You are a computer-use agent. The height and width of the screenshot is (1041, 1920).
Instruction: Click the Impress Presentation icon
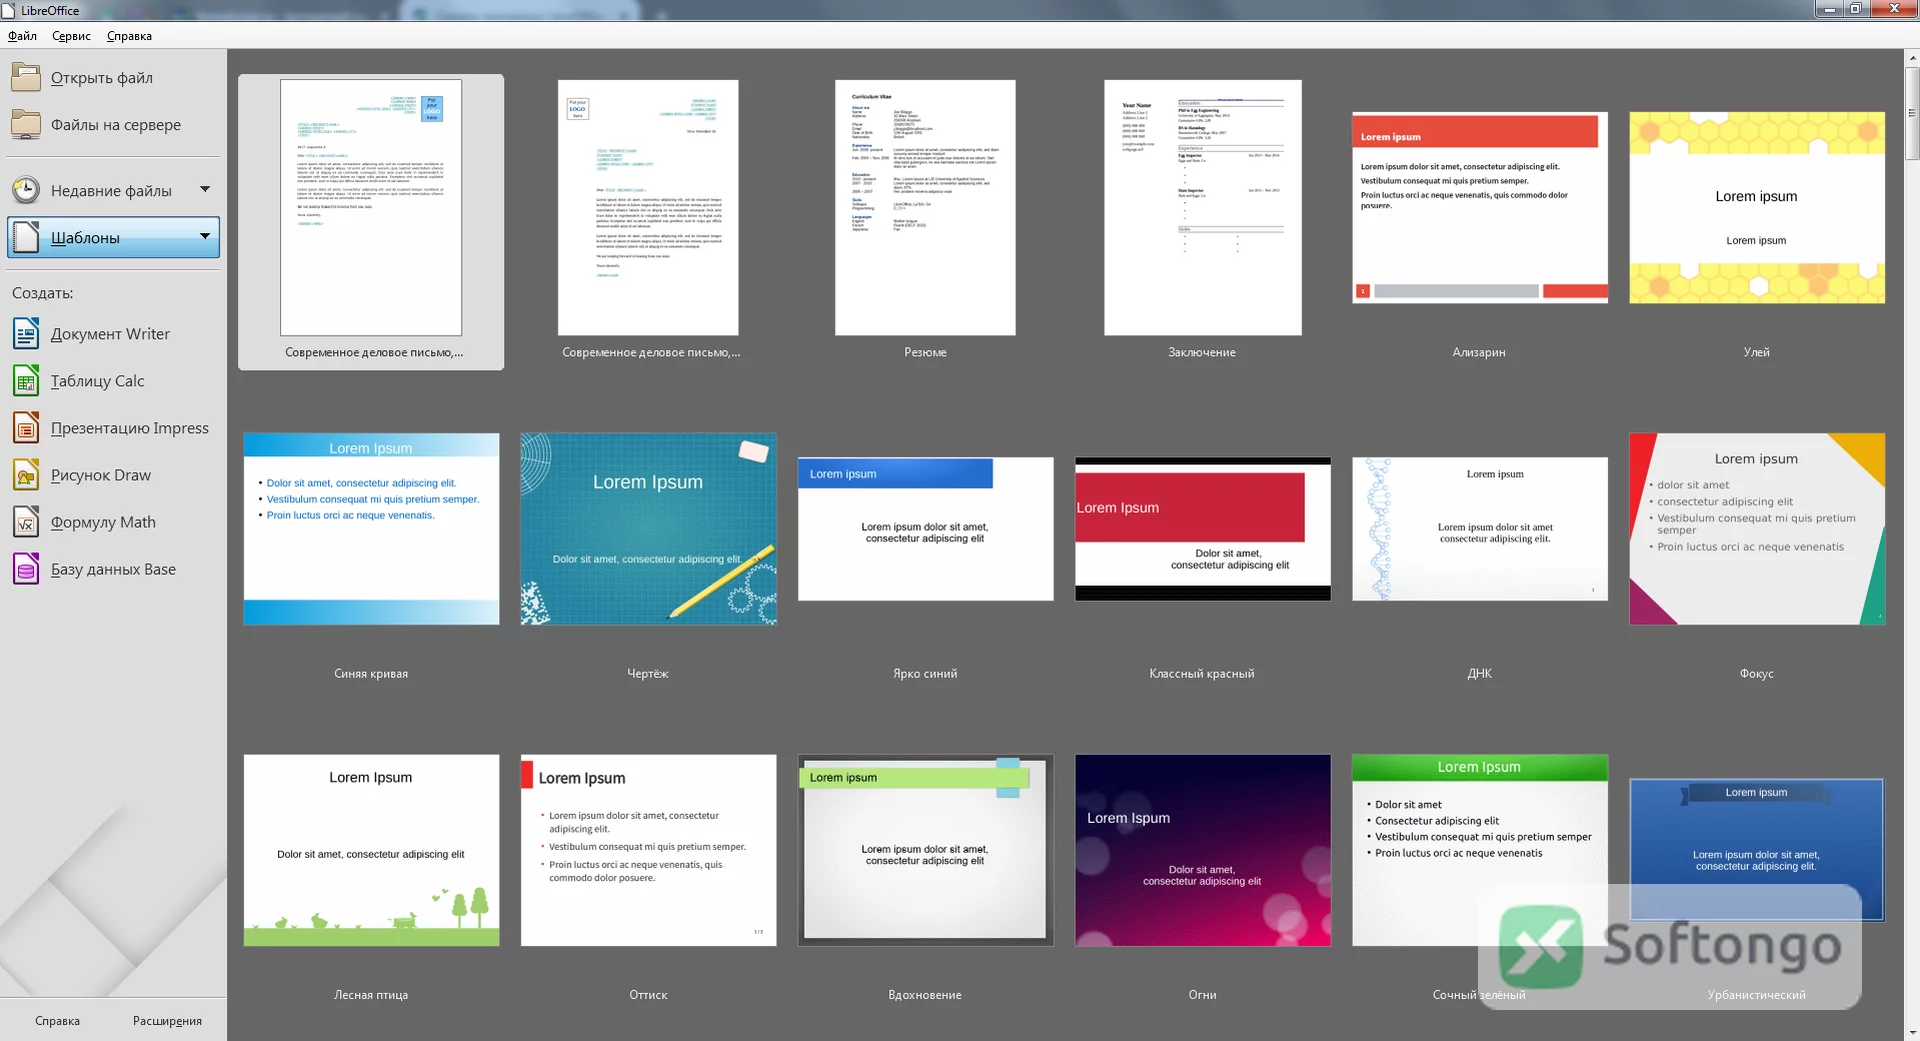click(x=26, y=427)
